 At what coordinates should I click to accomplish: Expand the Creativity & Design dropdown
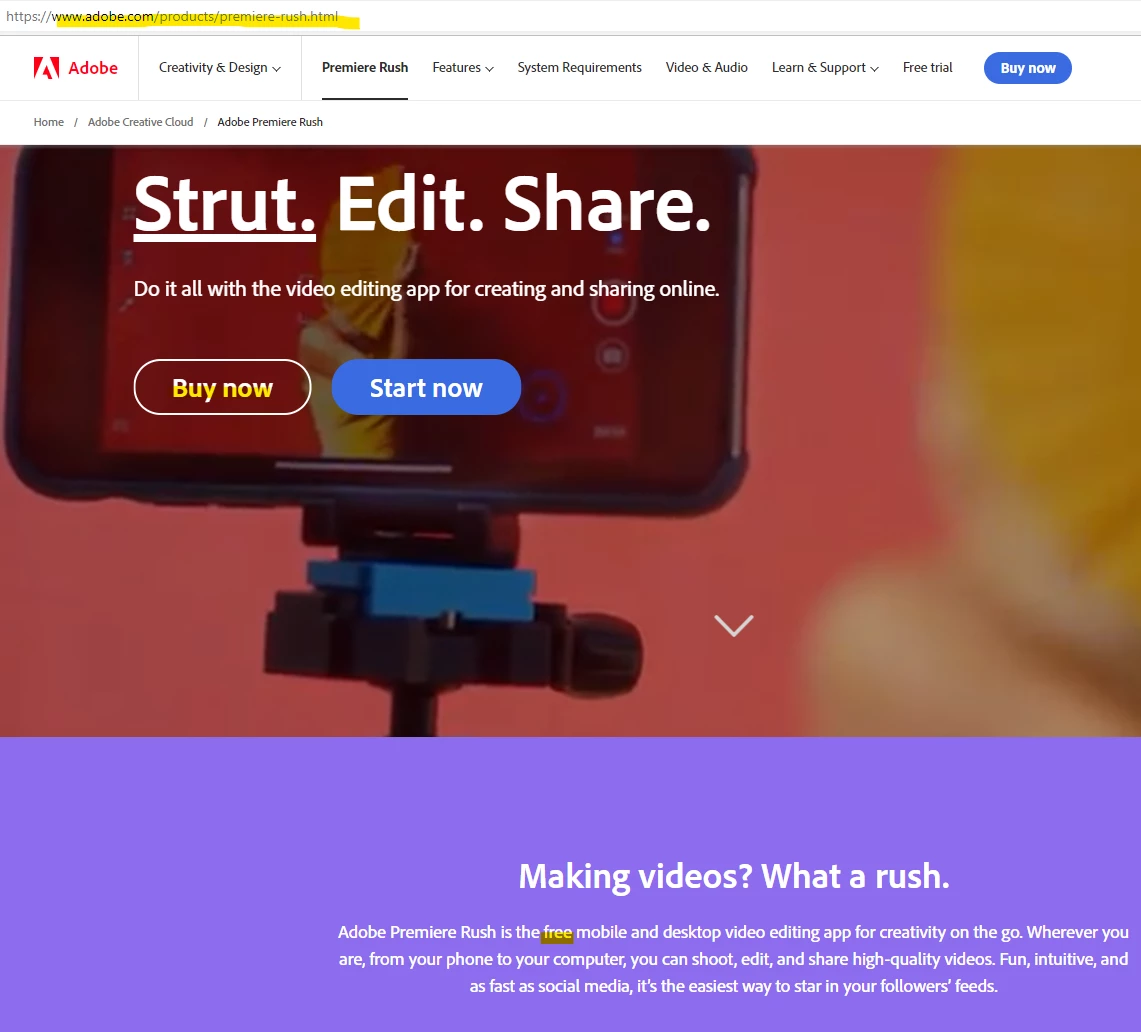point(220,68)
